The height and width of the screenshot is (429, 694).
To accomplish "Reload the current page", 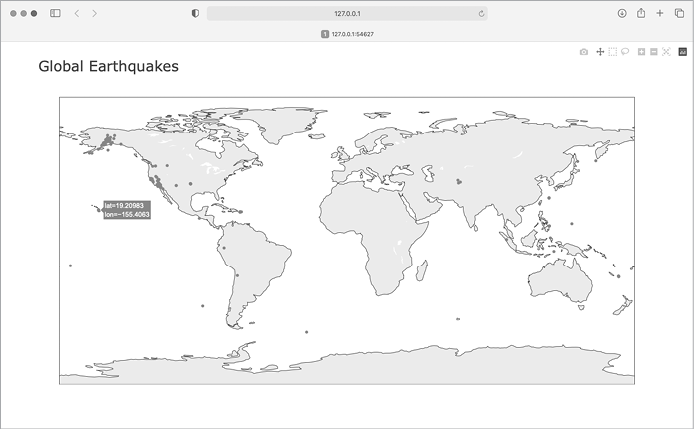I will tap(482, 13).
